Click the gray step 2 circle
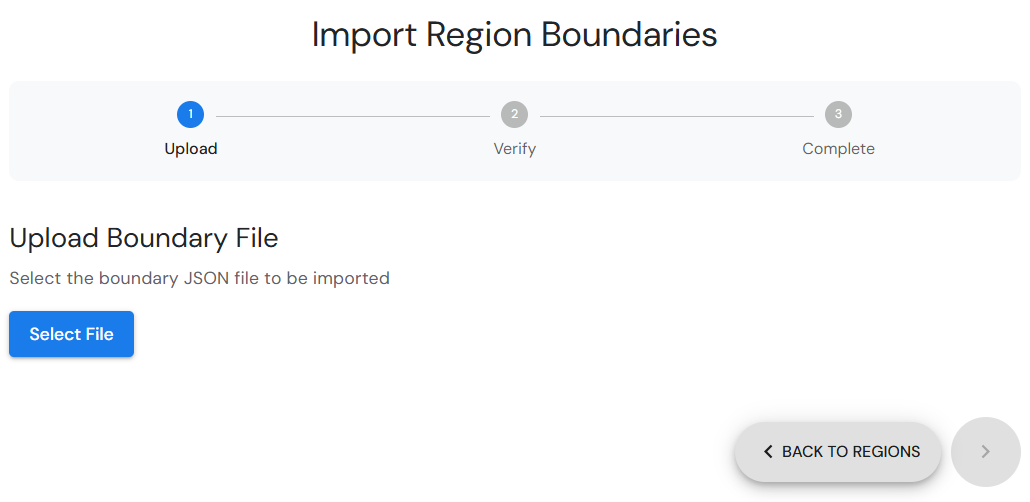The image size is (1030, 502). [514, 114]
